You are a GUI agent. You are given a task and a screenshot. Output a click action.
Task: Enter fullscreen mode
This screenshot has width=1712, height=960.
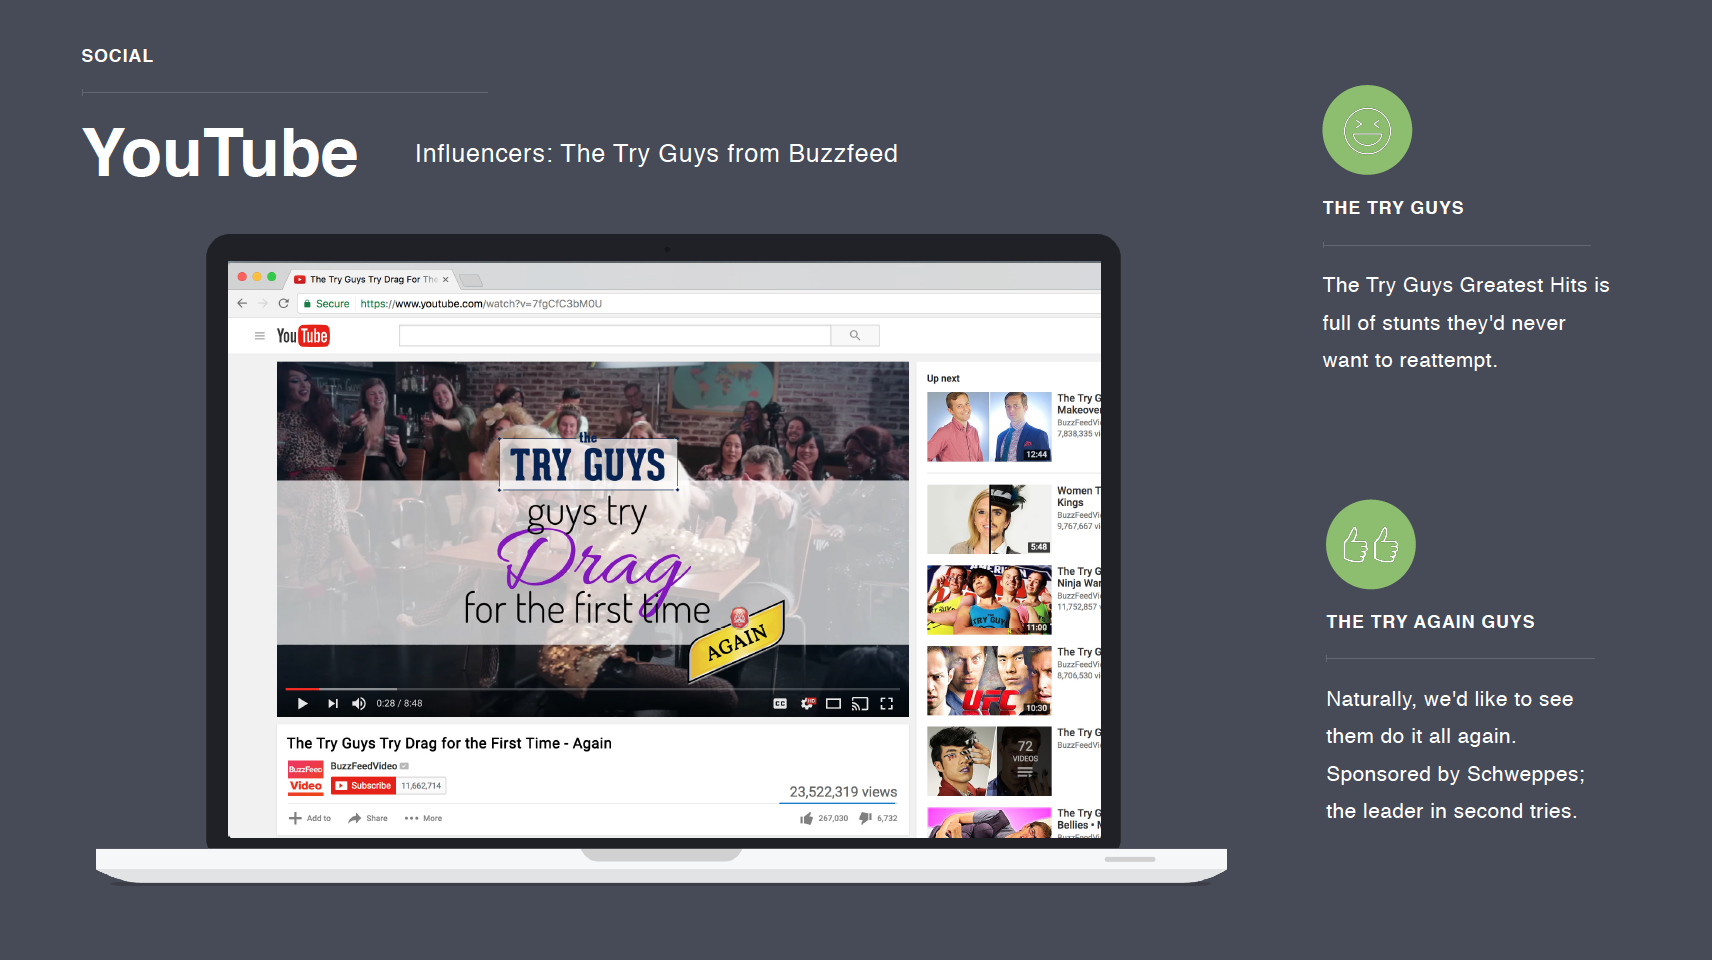886,704
